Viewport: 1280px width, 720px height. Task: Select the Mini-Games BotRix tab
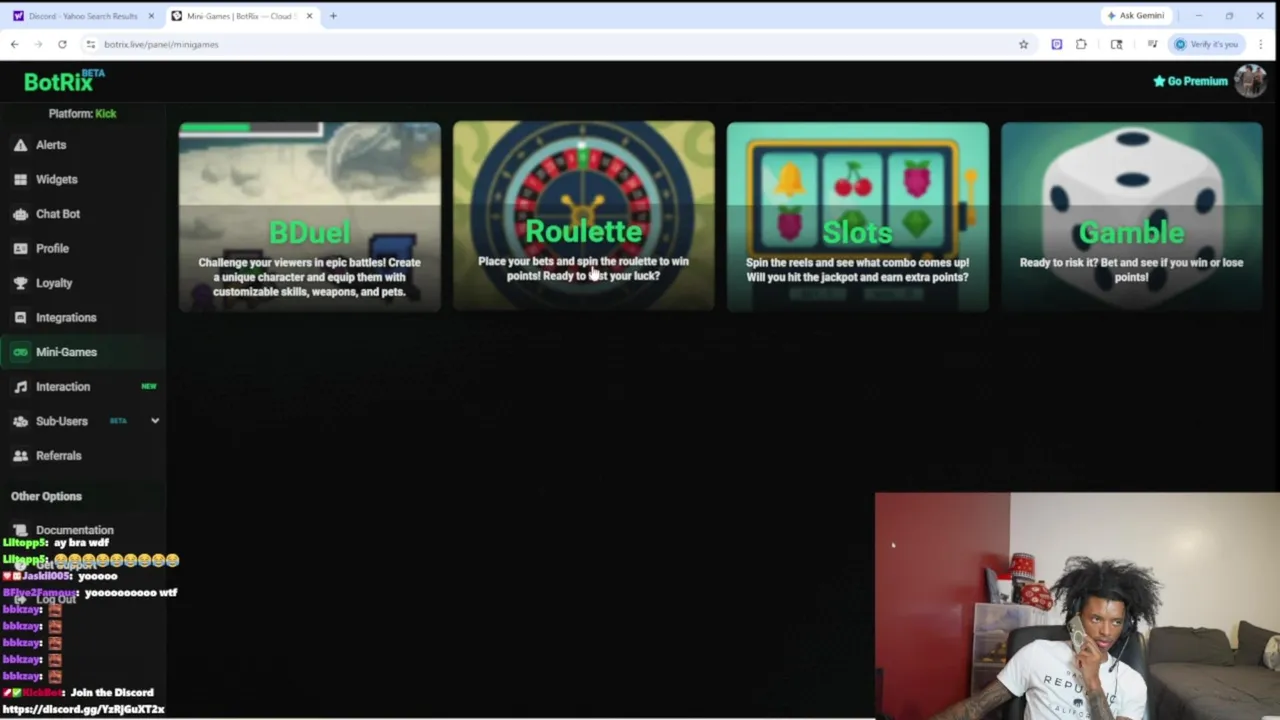(x=242, y=16)
